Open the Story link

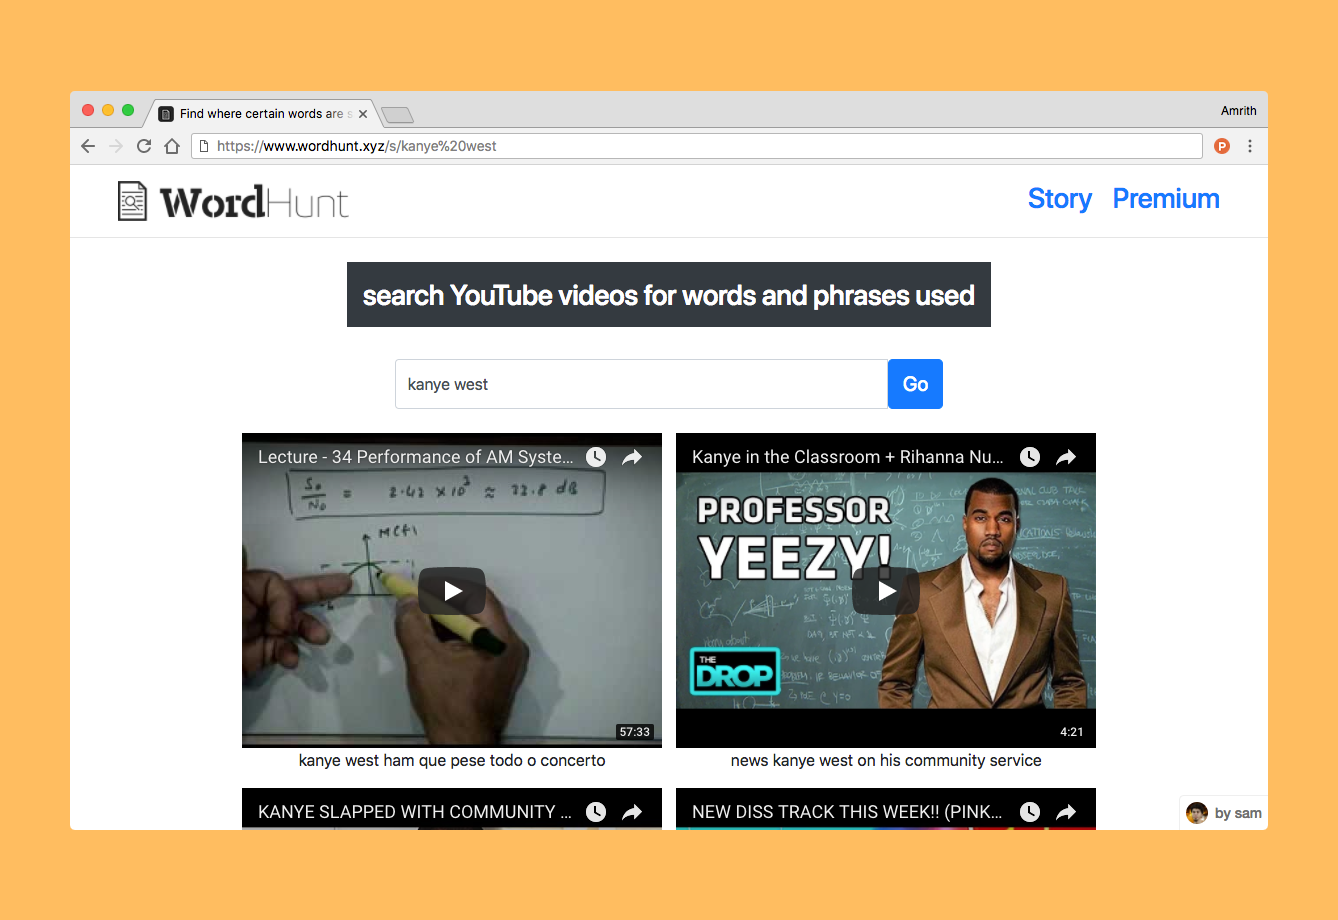tap(1060, 199)
